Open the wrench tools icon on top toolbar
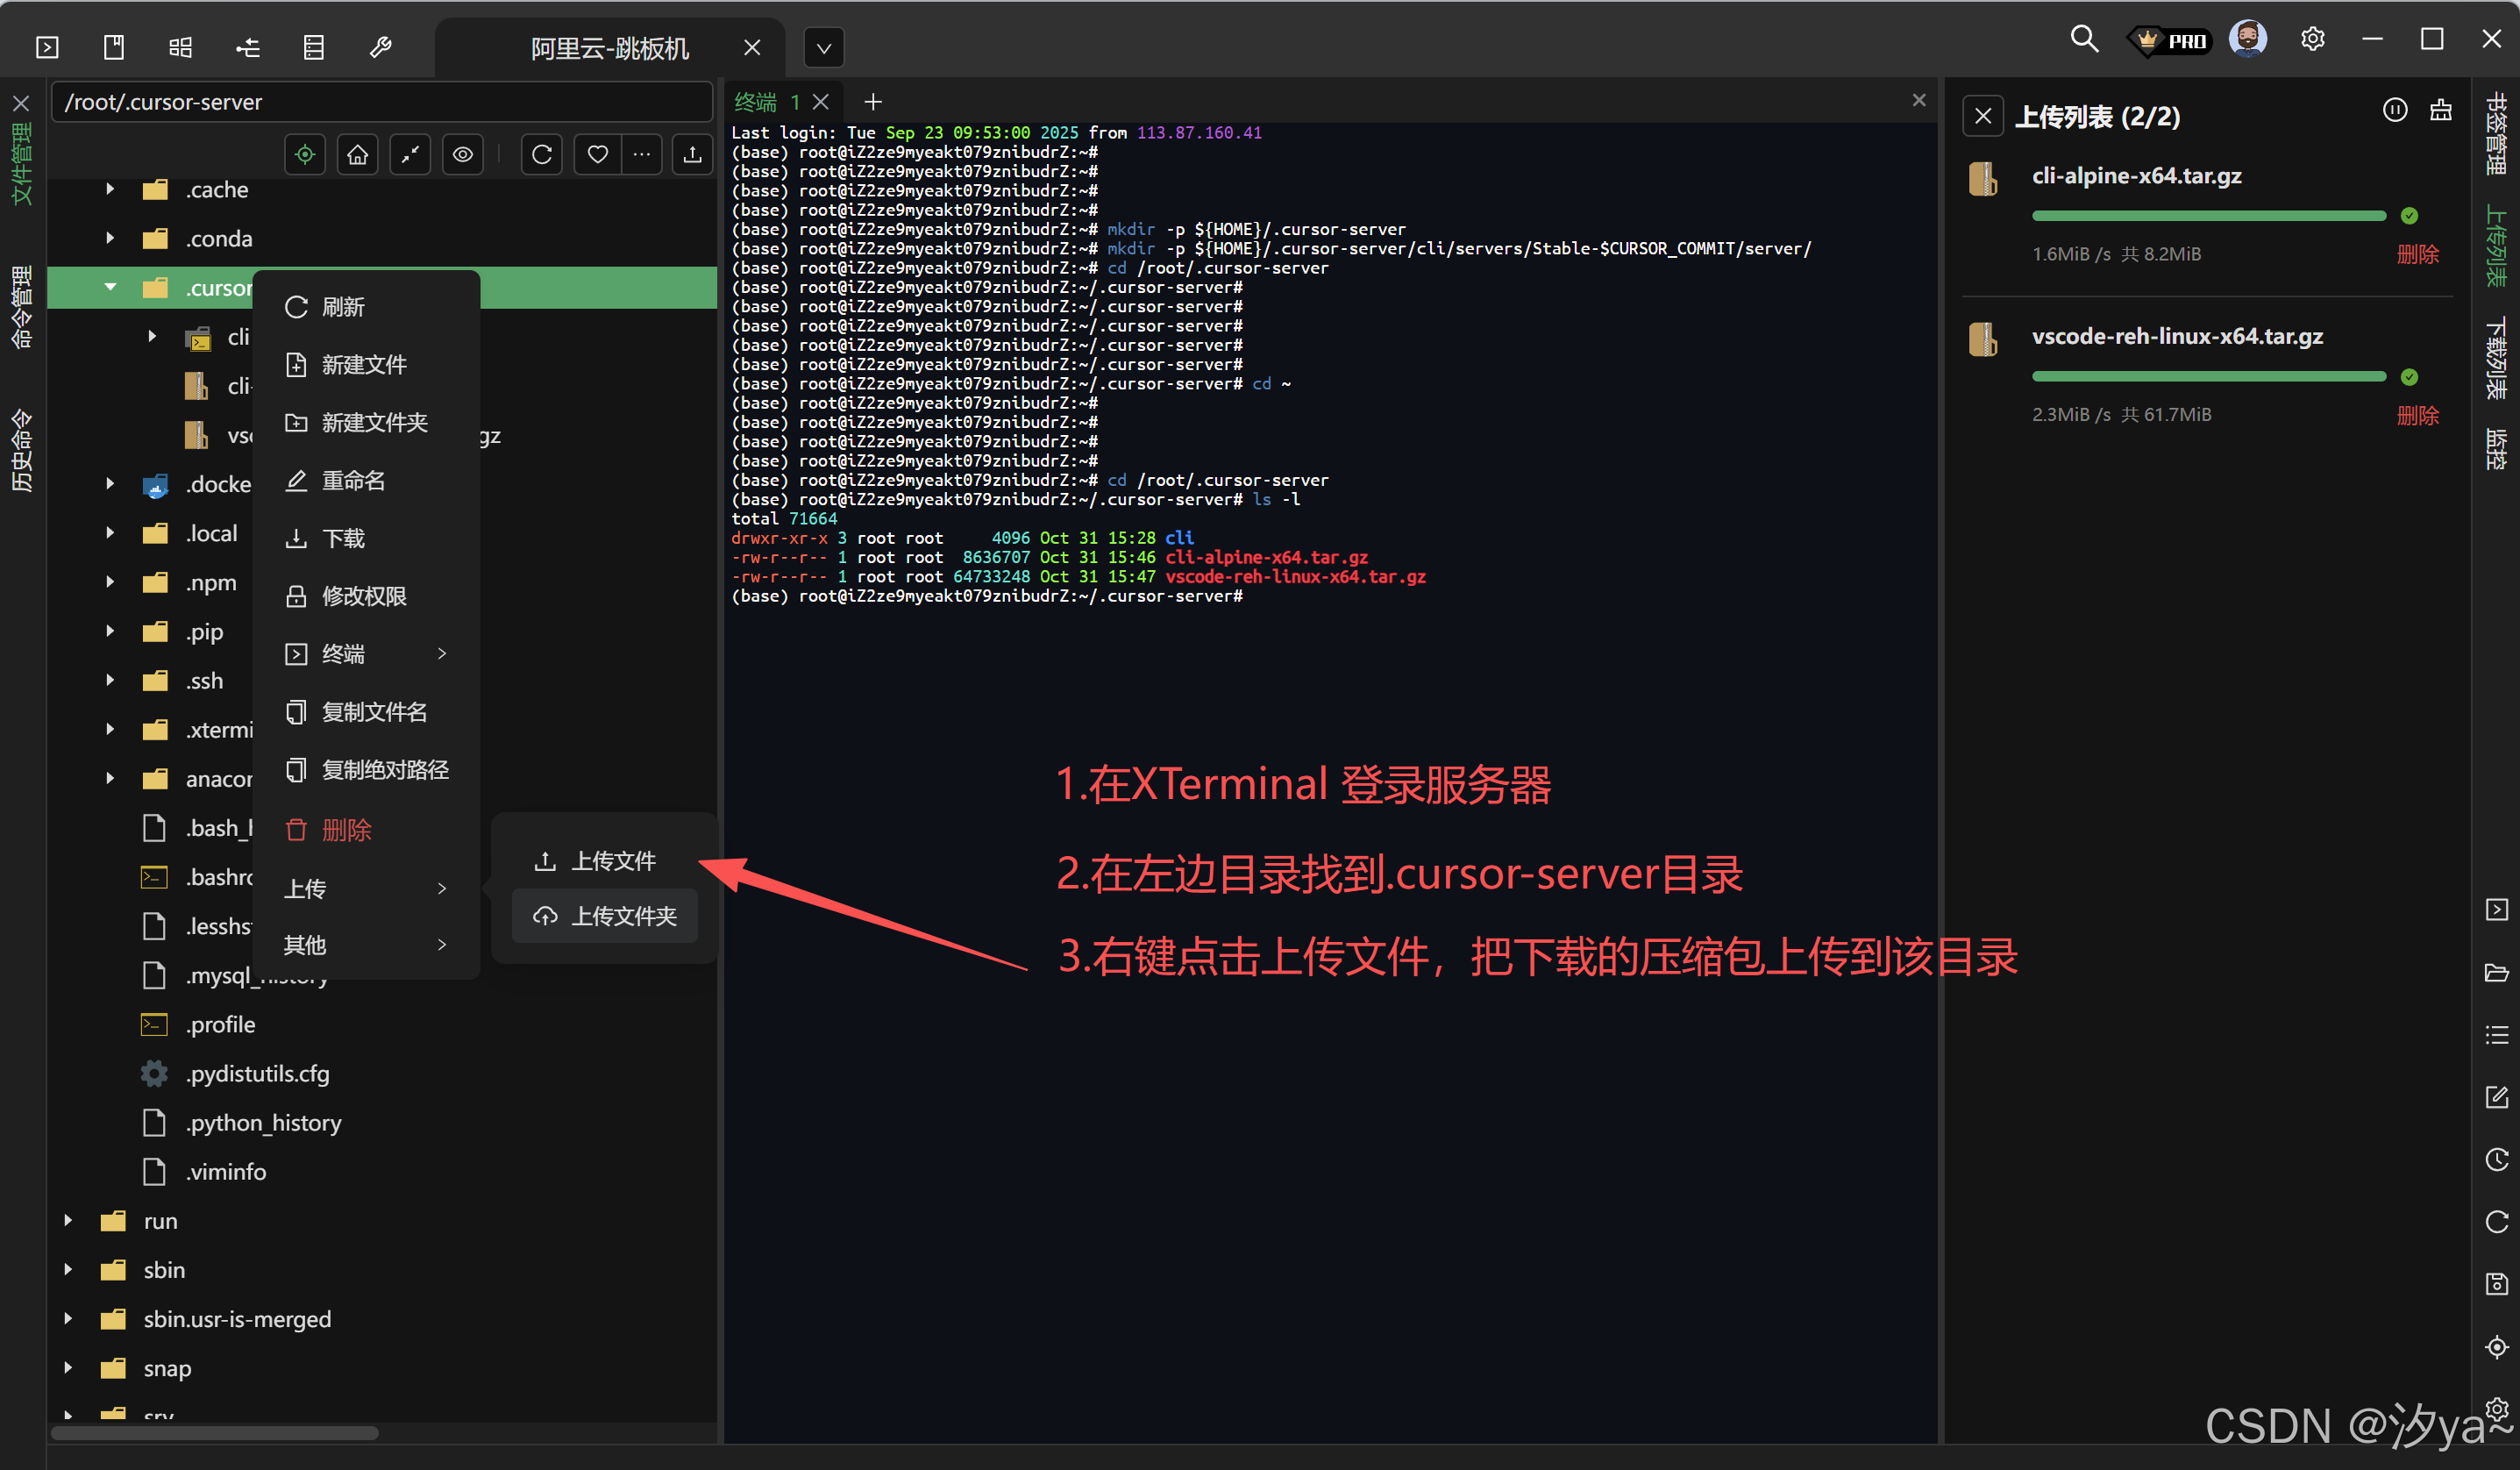 (380, 46)
